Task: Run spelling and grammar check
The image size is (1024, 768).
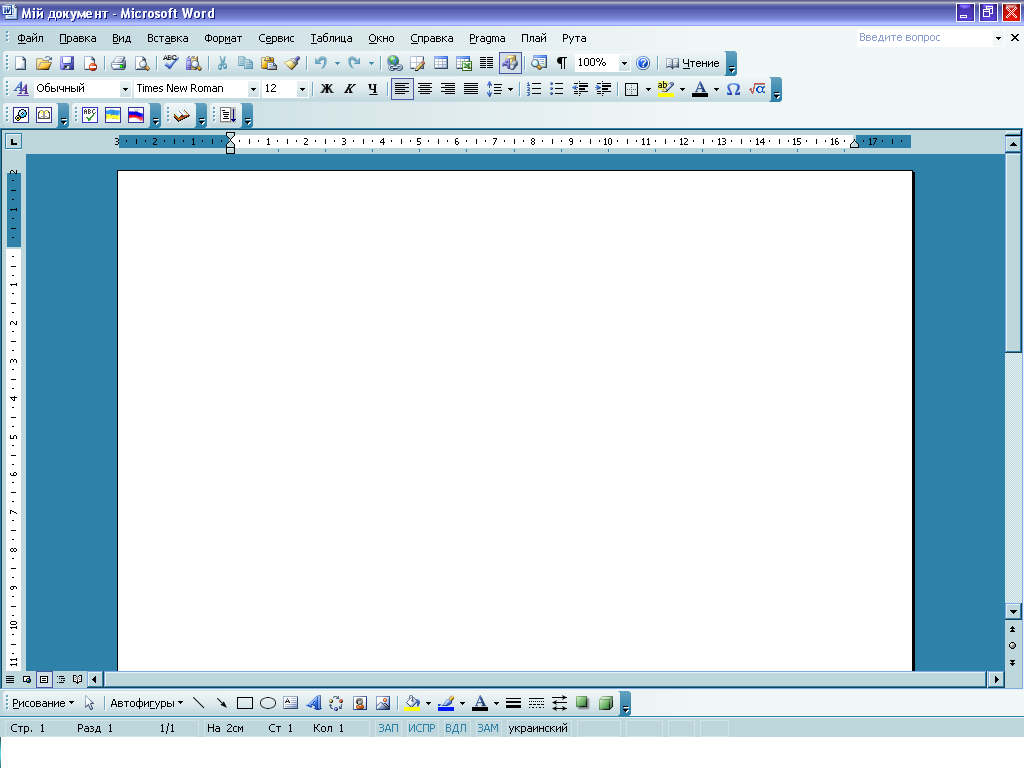Action: click(x=170, y=63)
